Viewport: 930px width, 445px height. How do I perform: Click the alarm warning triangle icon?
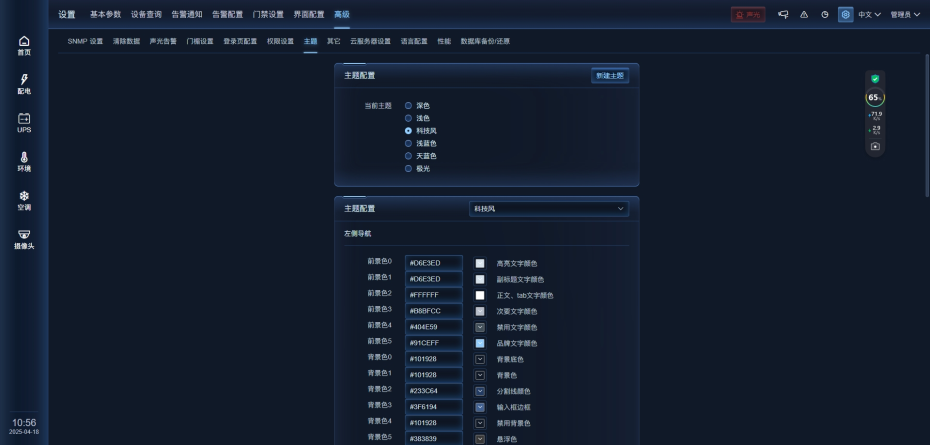[x=804, y=14]
